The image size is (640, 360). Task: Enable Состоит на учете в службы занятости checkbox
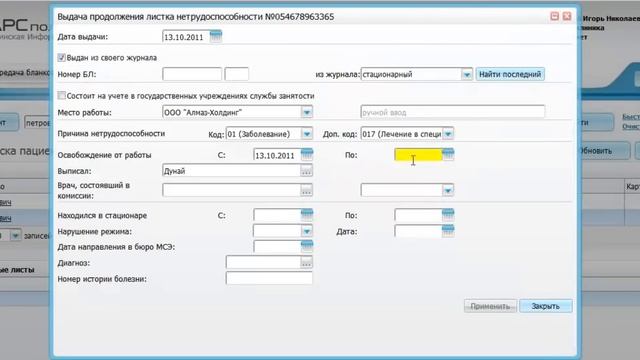coord(62,96)
